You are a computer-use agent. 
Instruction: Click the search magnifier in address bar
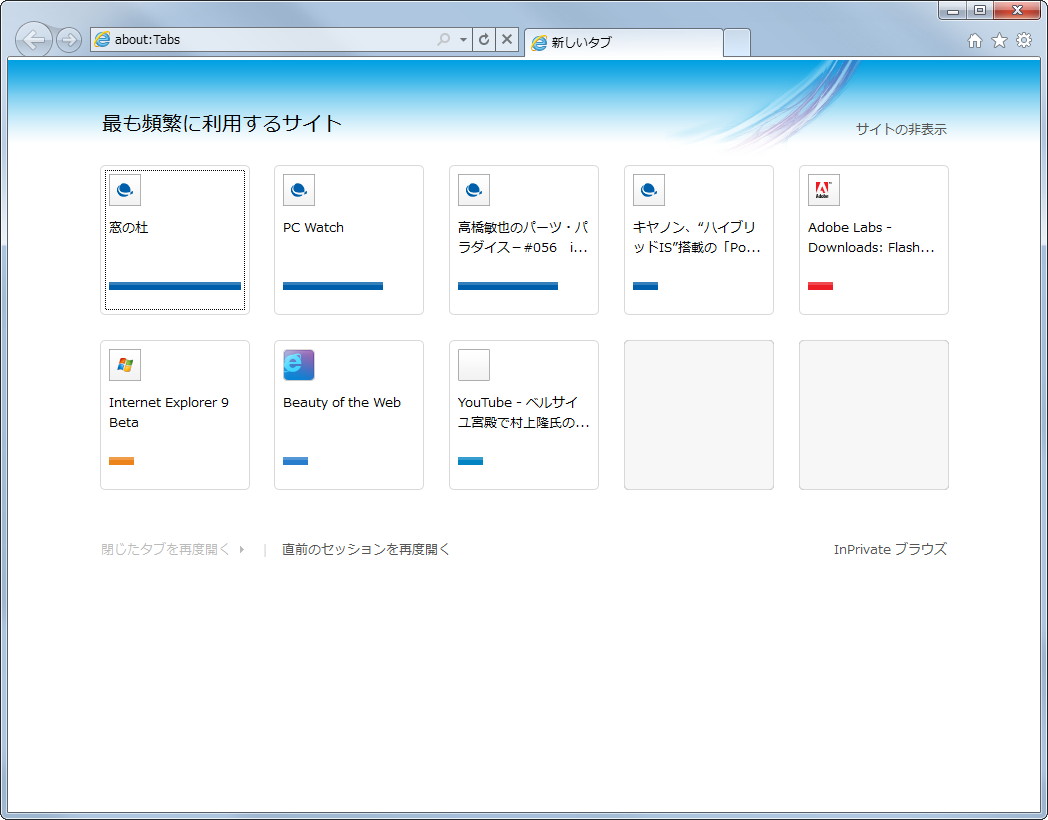click(444, 39)
